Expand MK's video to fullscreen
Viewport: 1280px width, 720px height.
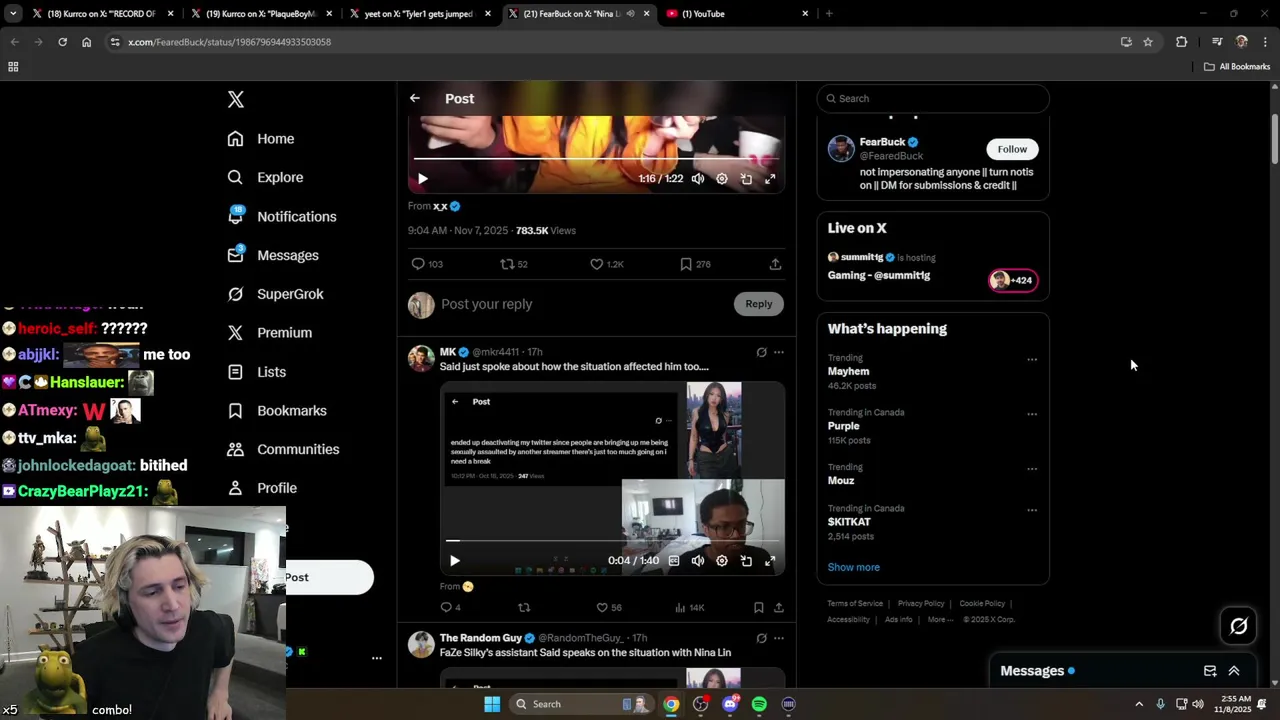pos(770,561)
